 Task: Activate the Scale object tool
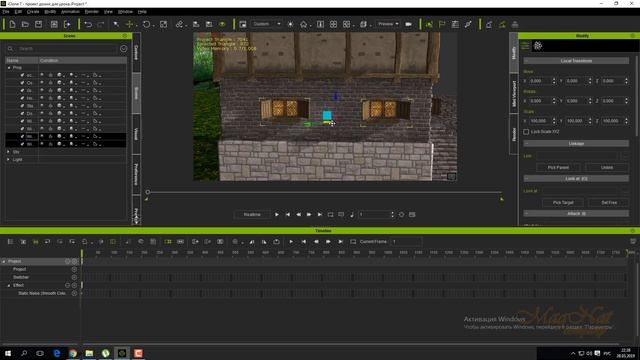pyautogui.click(x=164, y=24)
